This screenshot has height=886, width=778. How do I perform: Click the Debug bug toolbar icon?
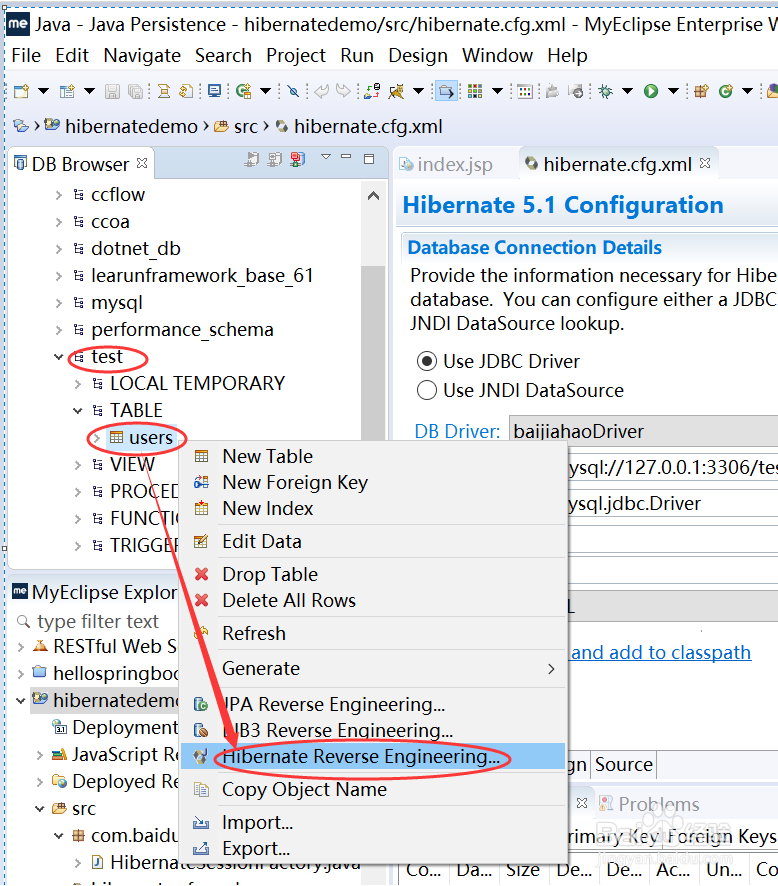tap(605, 91)
